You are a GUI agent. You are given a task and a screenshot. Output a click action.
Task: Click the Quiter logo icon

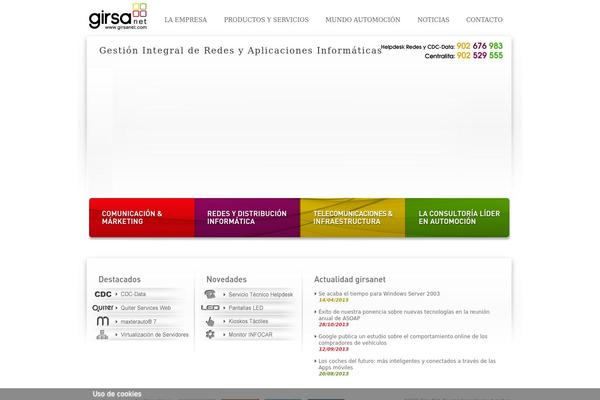coord(103,308)
